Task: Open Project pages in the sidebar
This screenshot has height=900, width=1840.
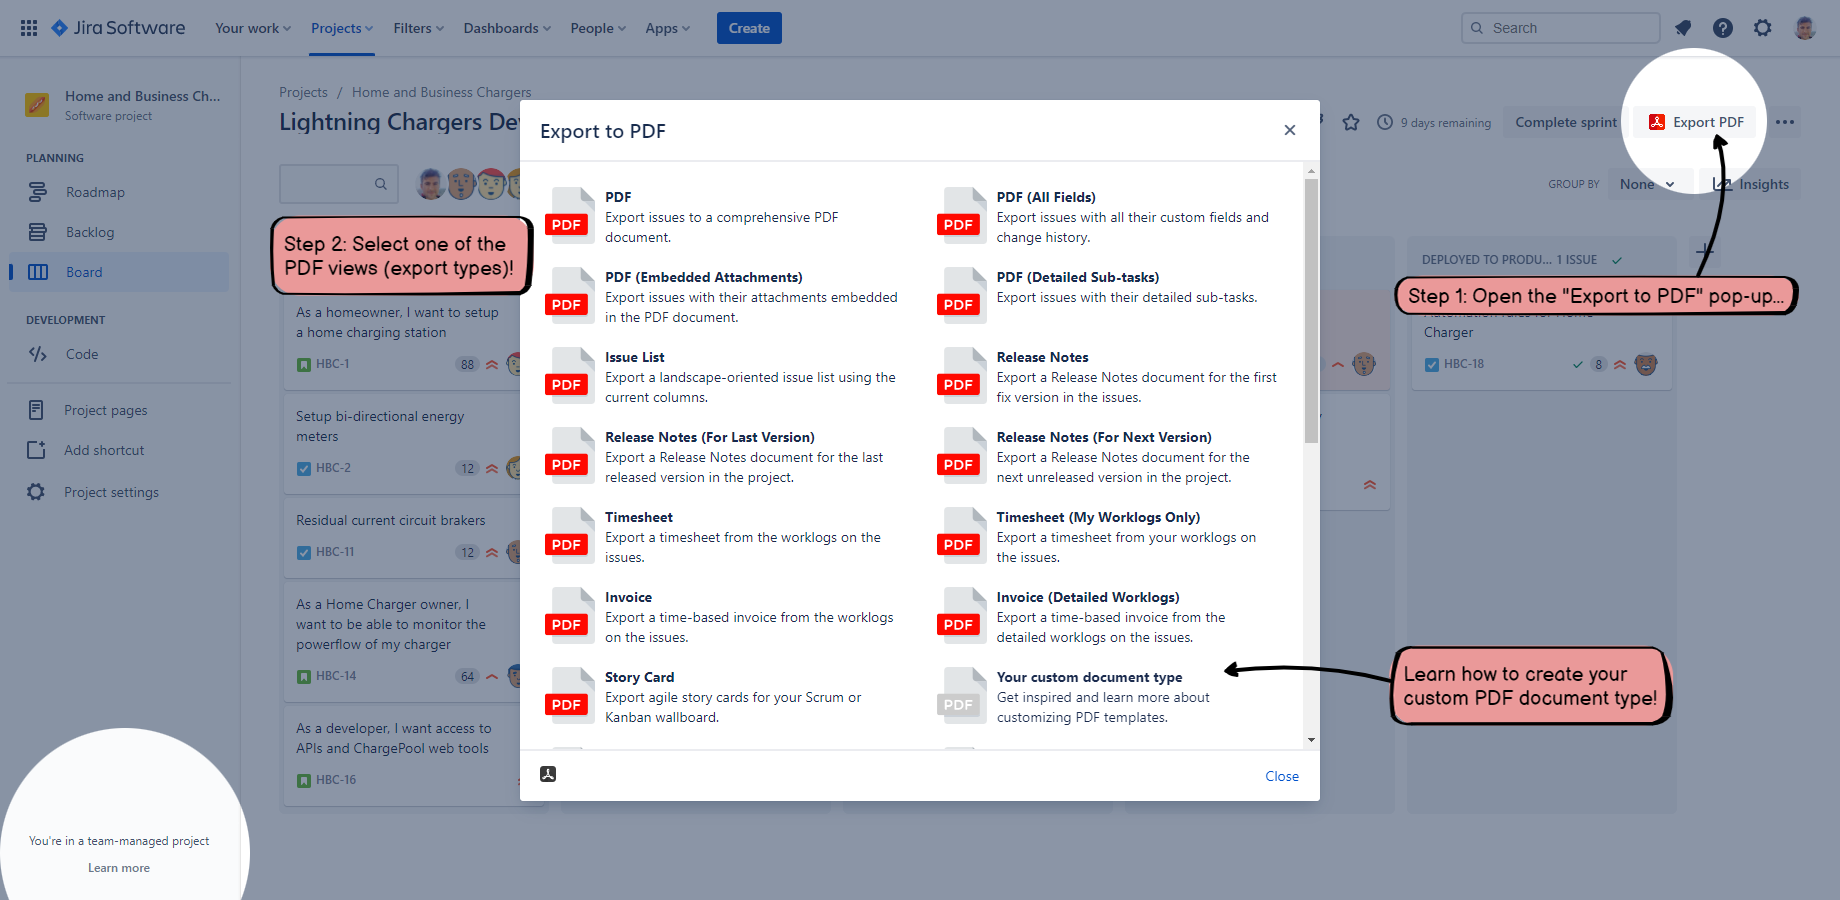Action: (119, 410)
